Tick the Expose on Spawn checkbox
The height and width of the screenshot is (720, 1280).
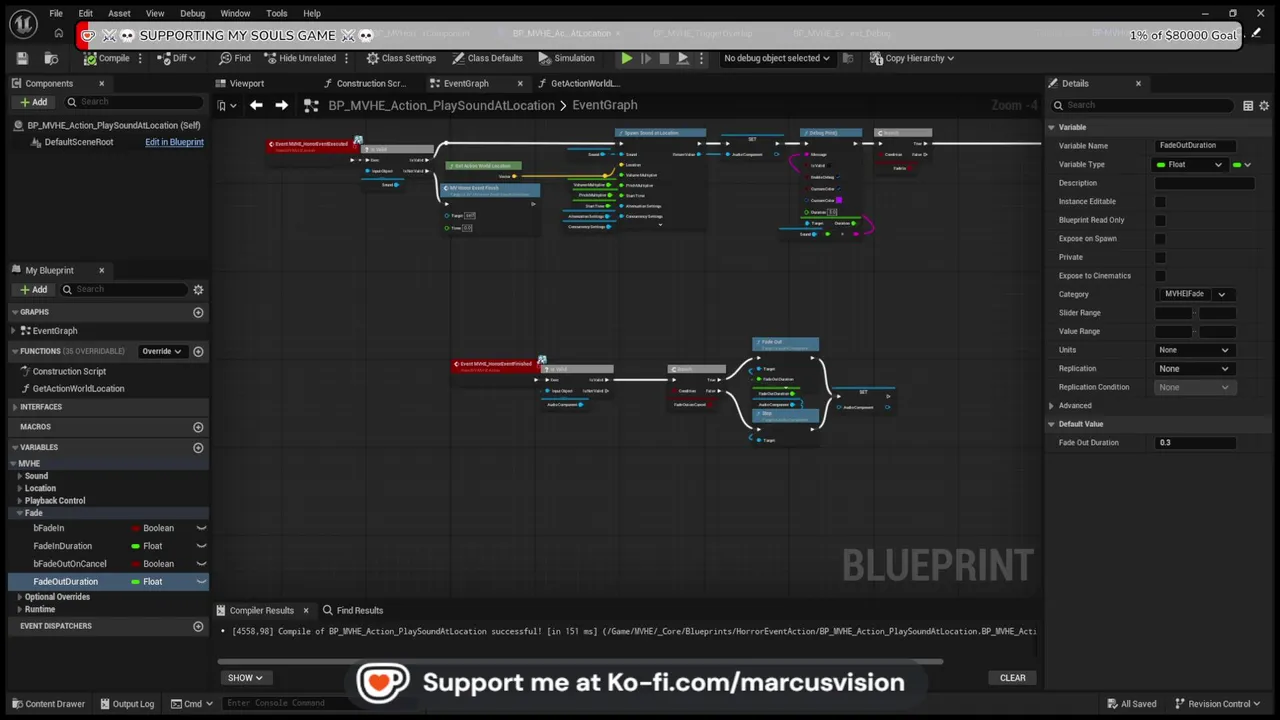[1160, 239]
